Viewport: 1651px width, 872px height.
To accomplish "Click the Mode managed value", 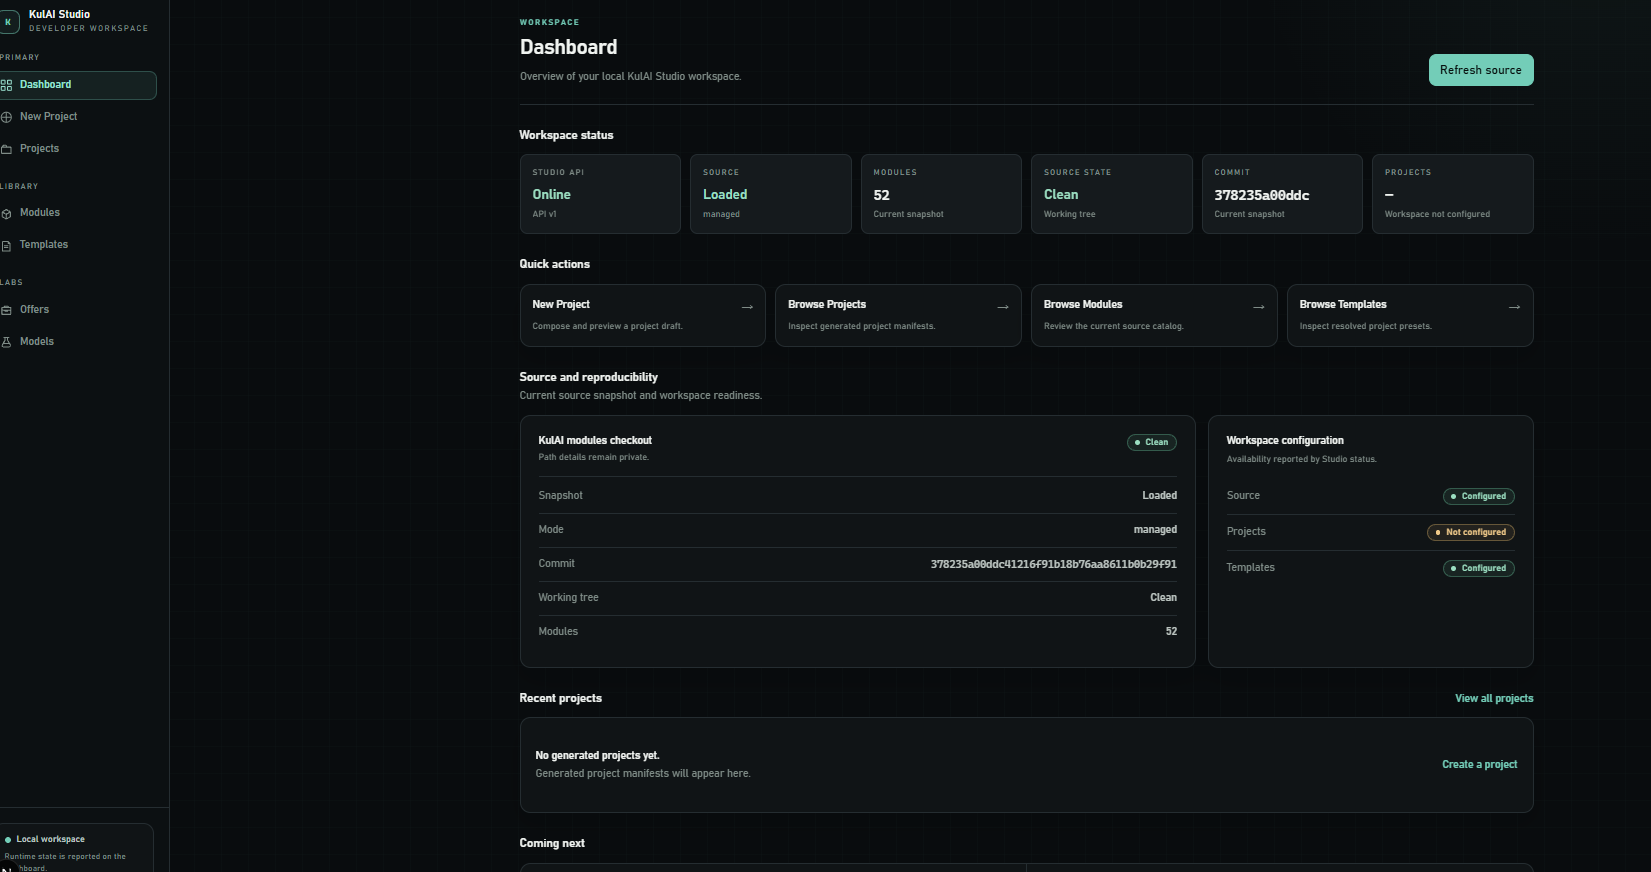I will [1155, 530].
